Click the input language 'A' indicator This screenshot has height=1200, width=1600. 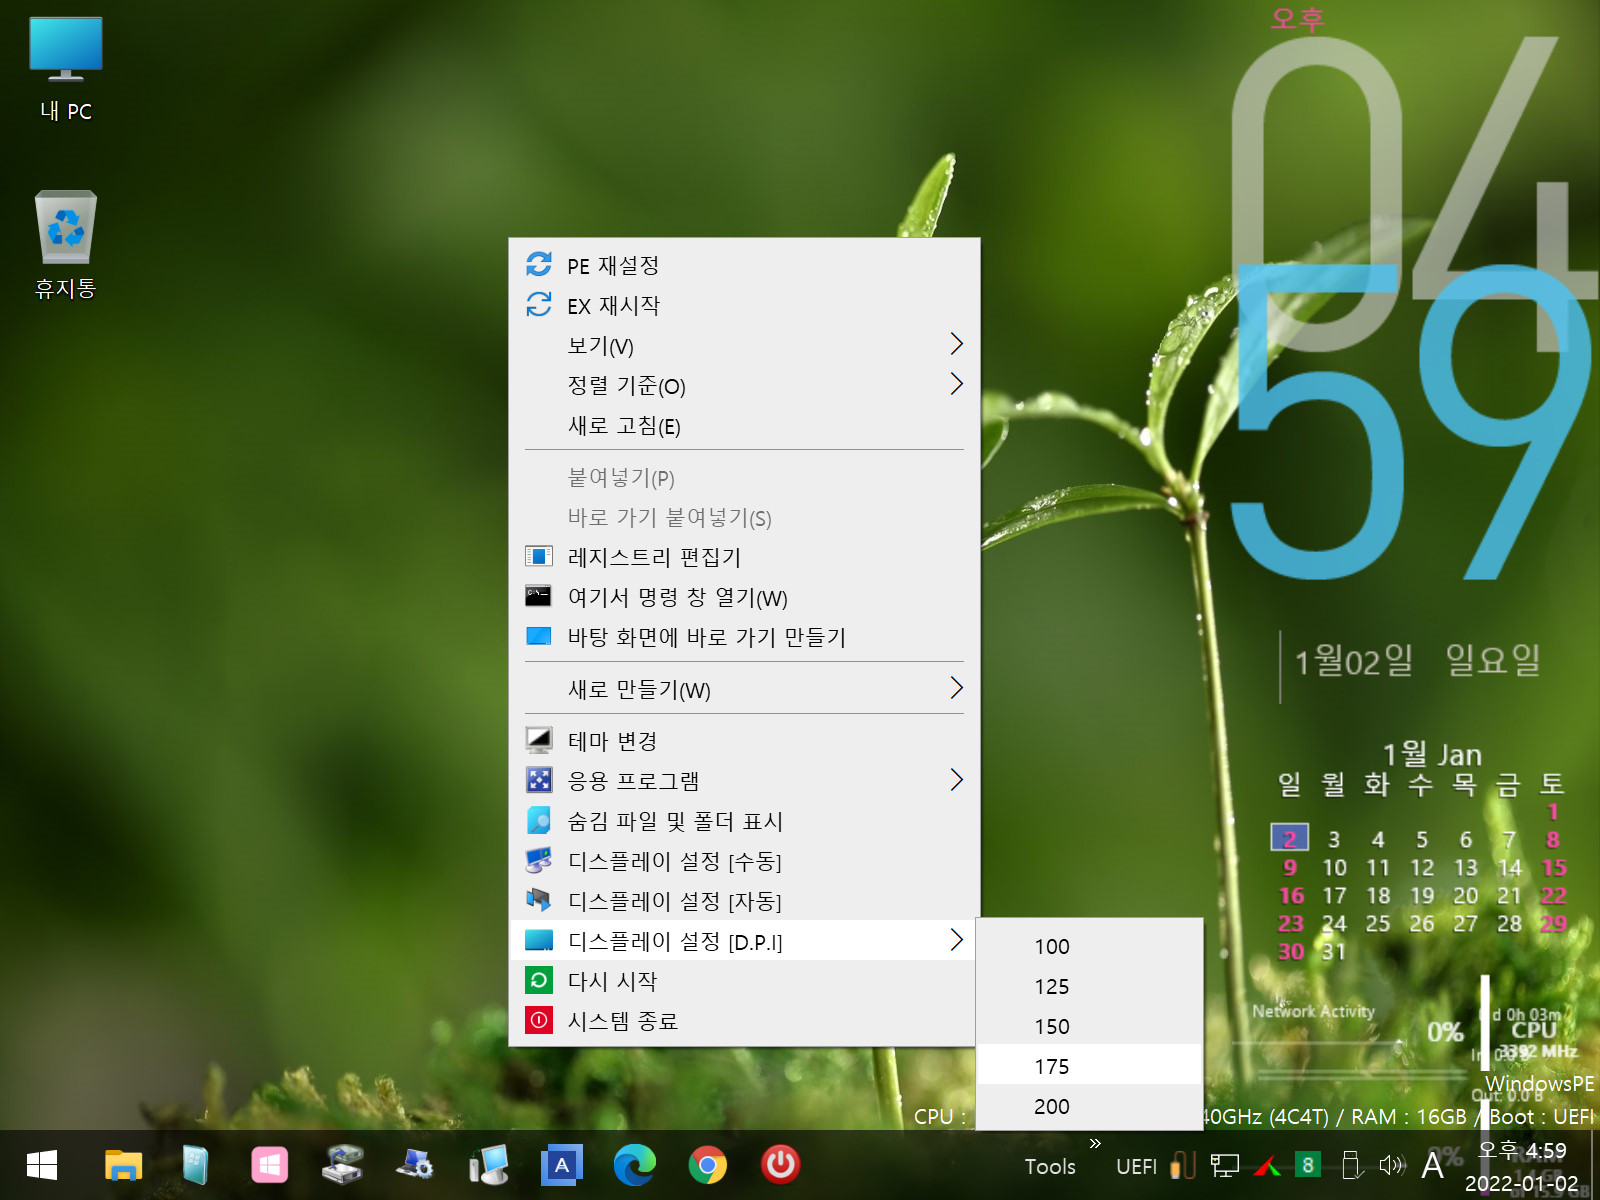coord(1433,1165)
